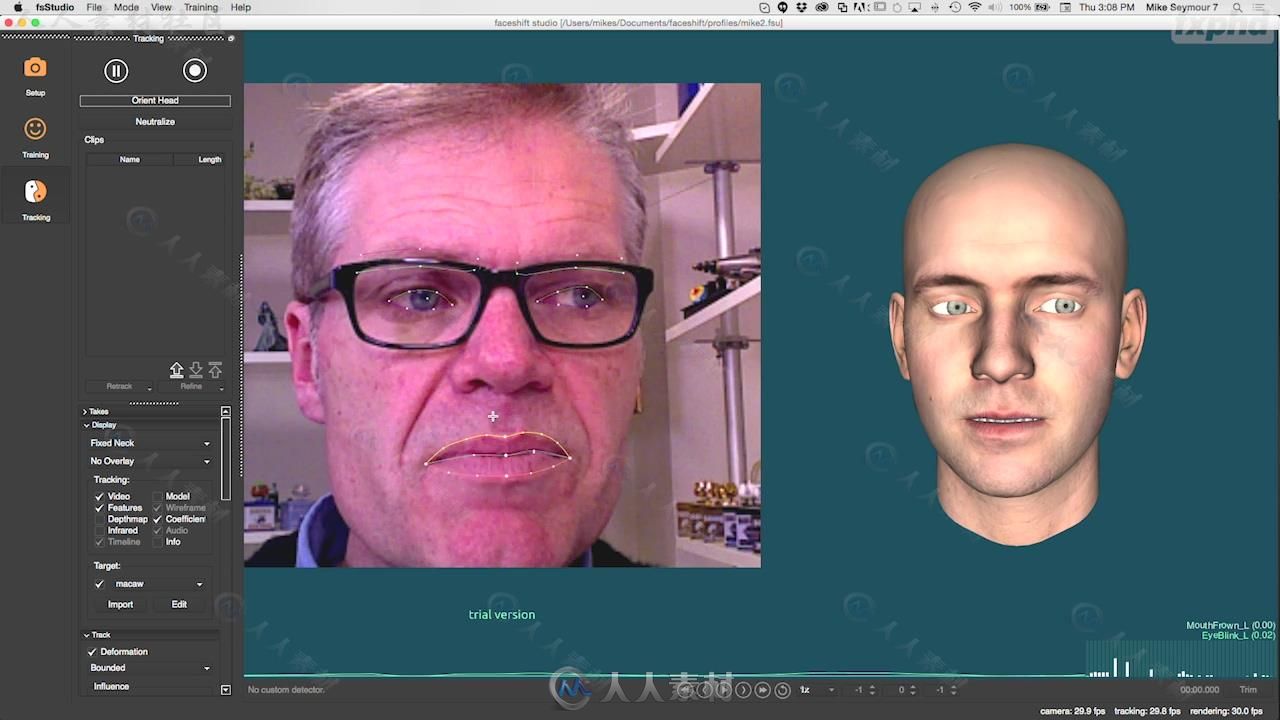Uncheck the Features display checkbox
This screenshot has height=720, width=1280.
[99, 508]
